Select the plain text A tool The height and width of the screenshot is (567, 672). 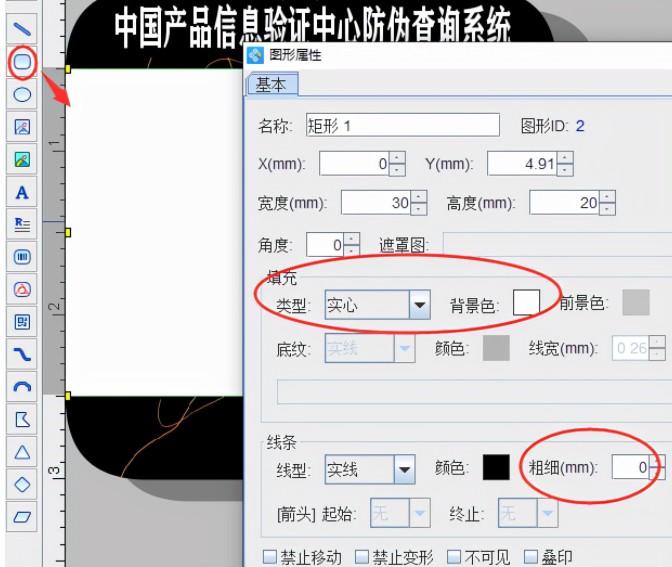[22, 192]
